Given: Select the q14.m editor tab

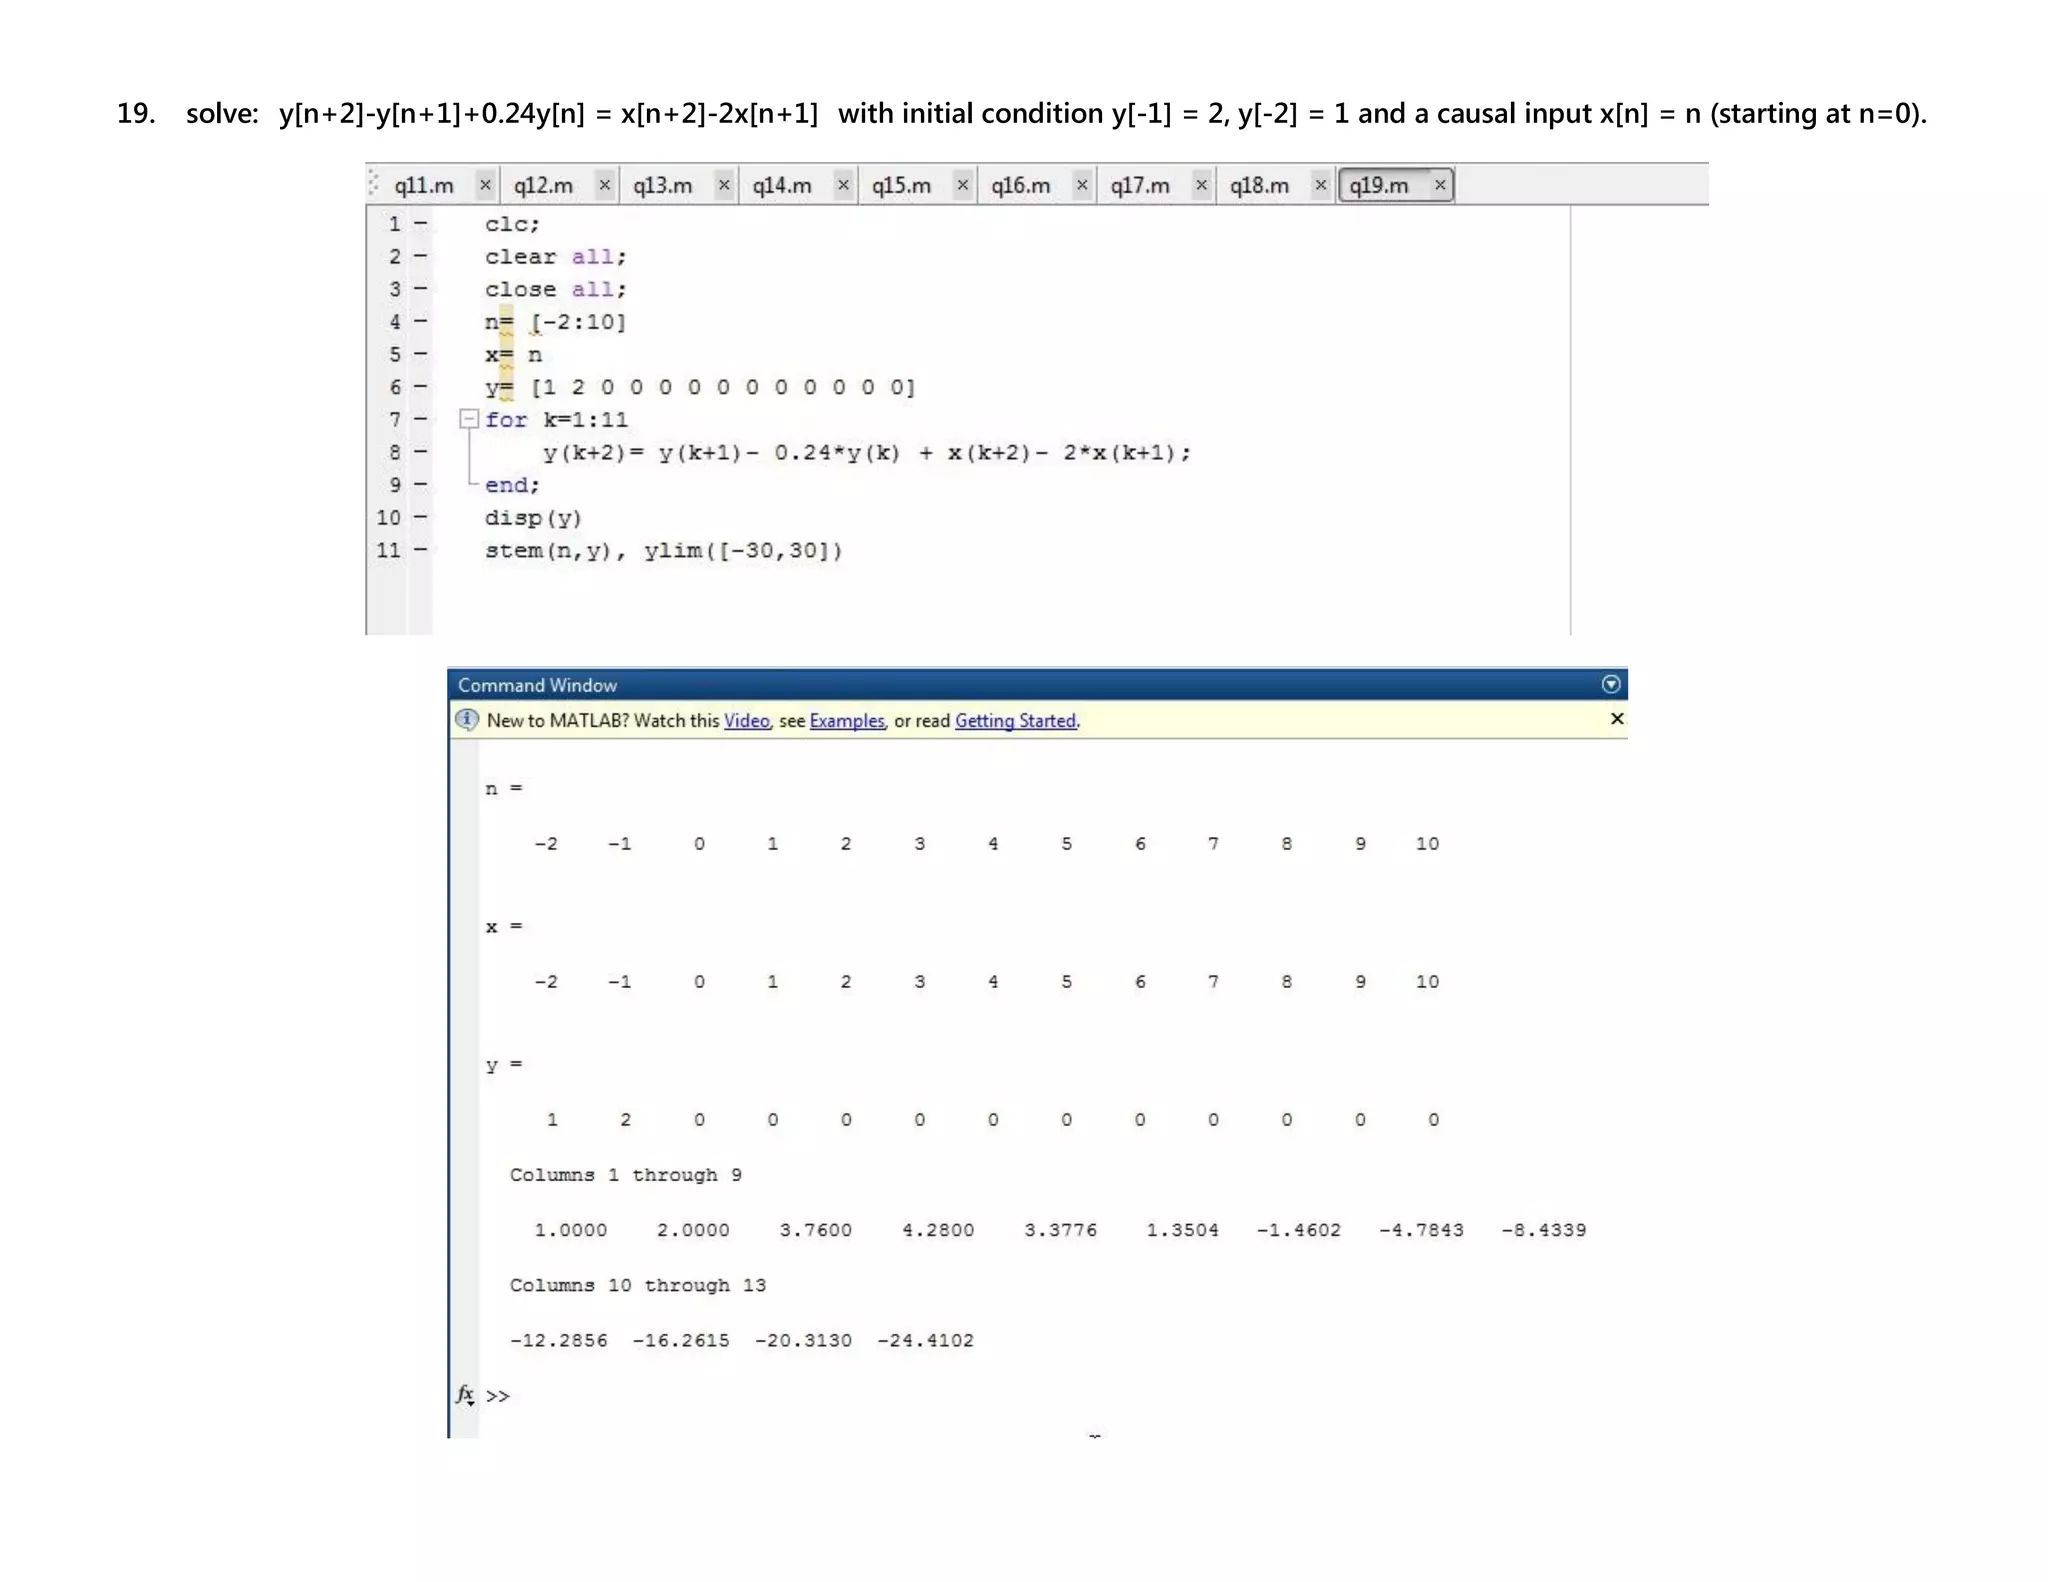Looking at the screenshot, I should tap(782, 186).
